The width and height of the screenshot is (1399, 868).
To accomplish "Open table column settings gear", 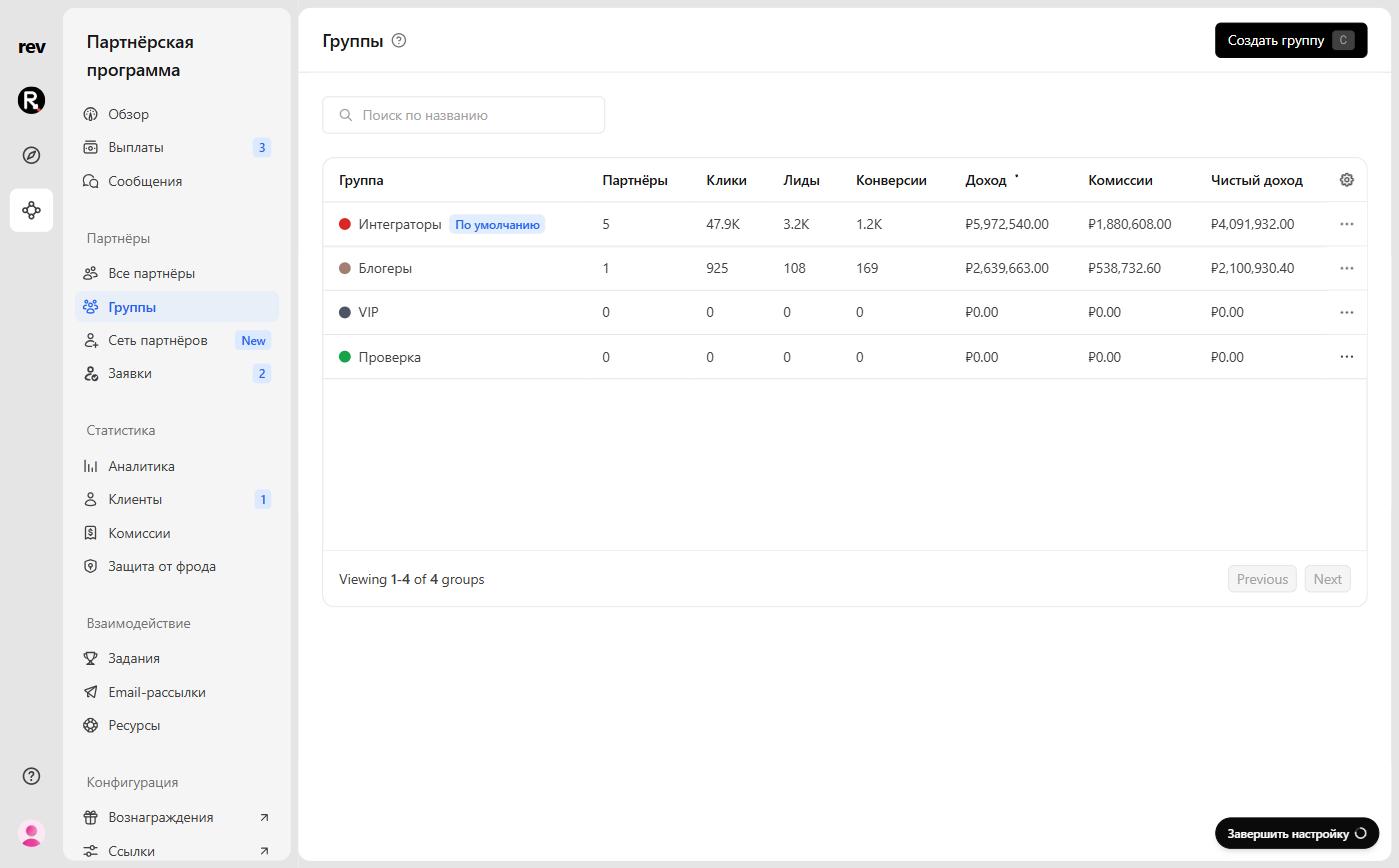I will coord(1347,180).
